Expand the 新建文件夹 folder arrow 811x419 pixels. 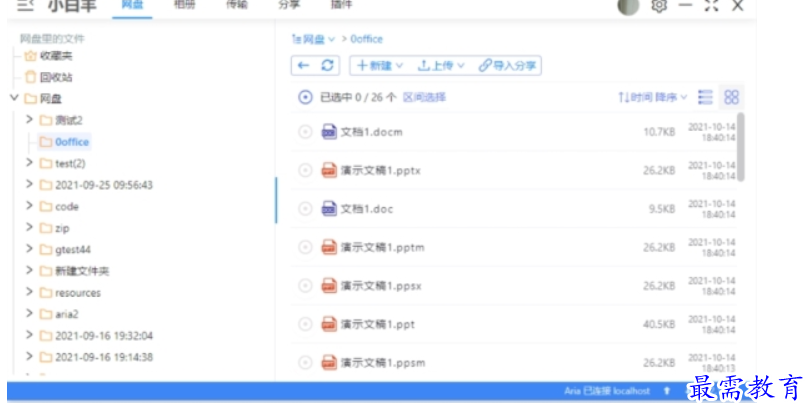(x=29, y=270)
